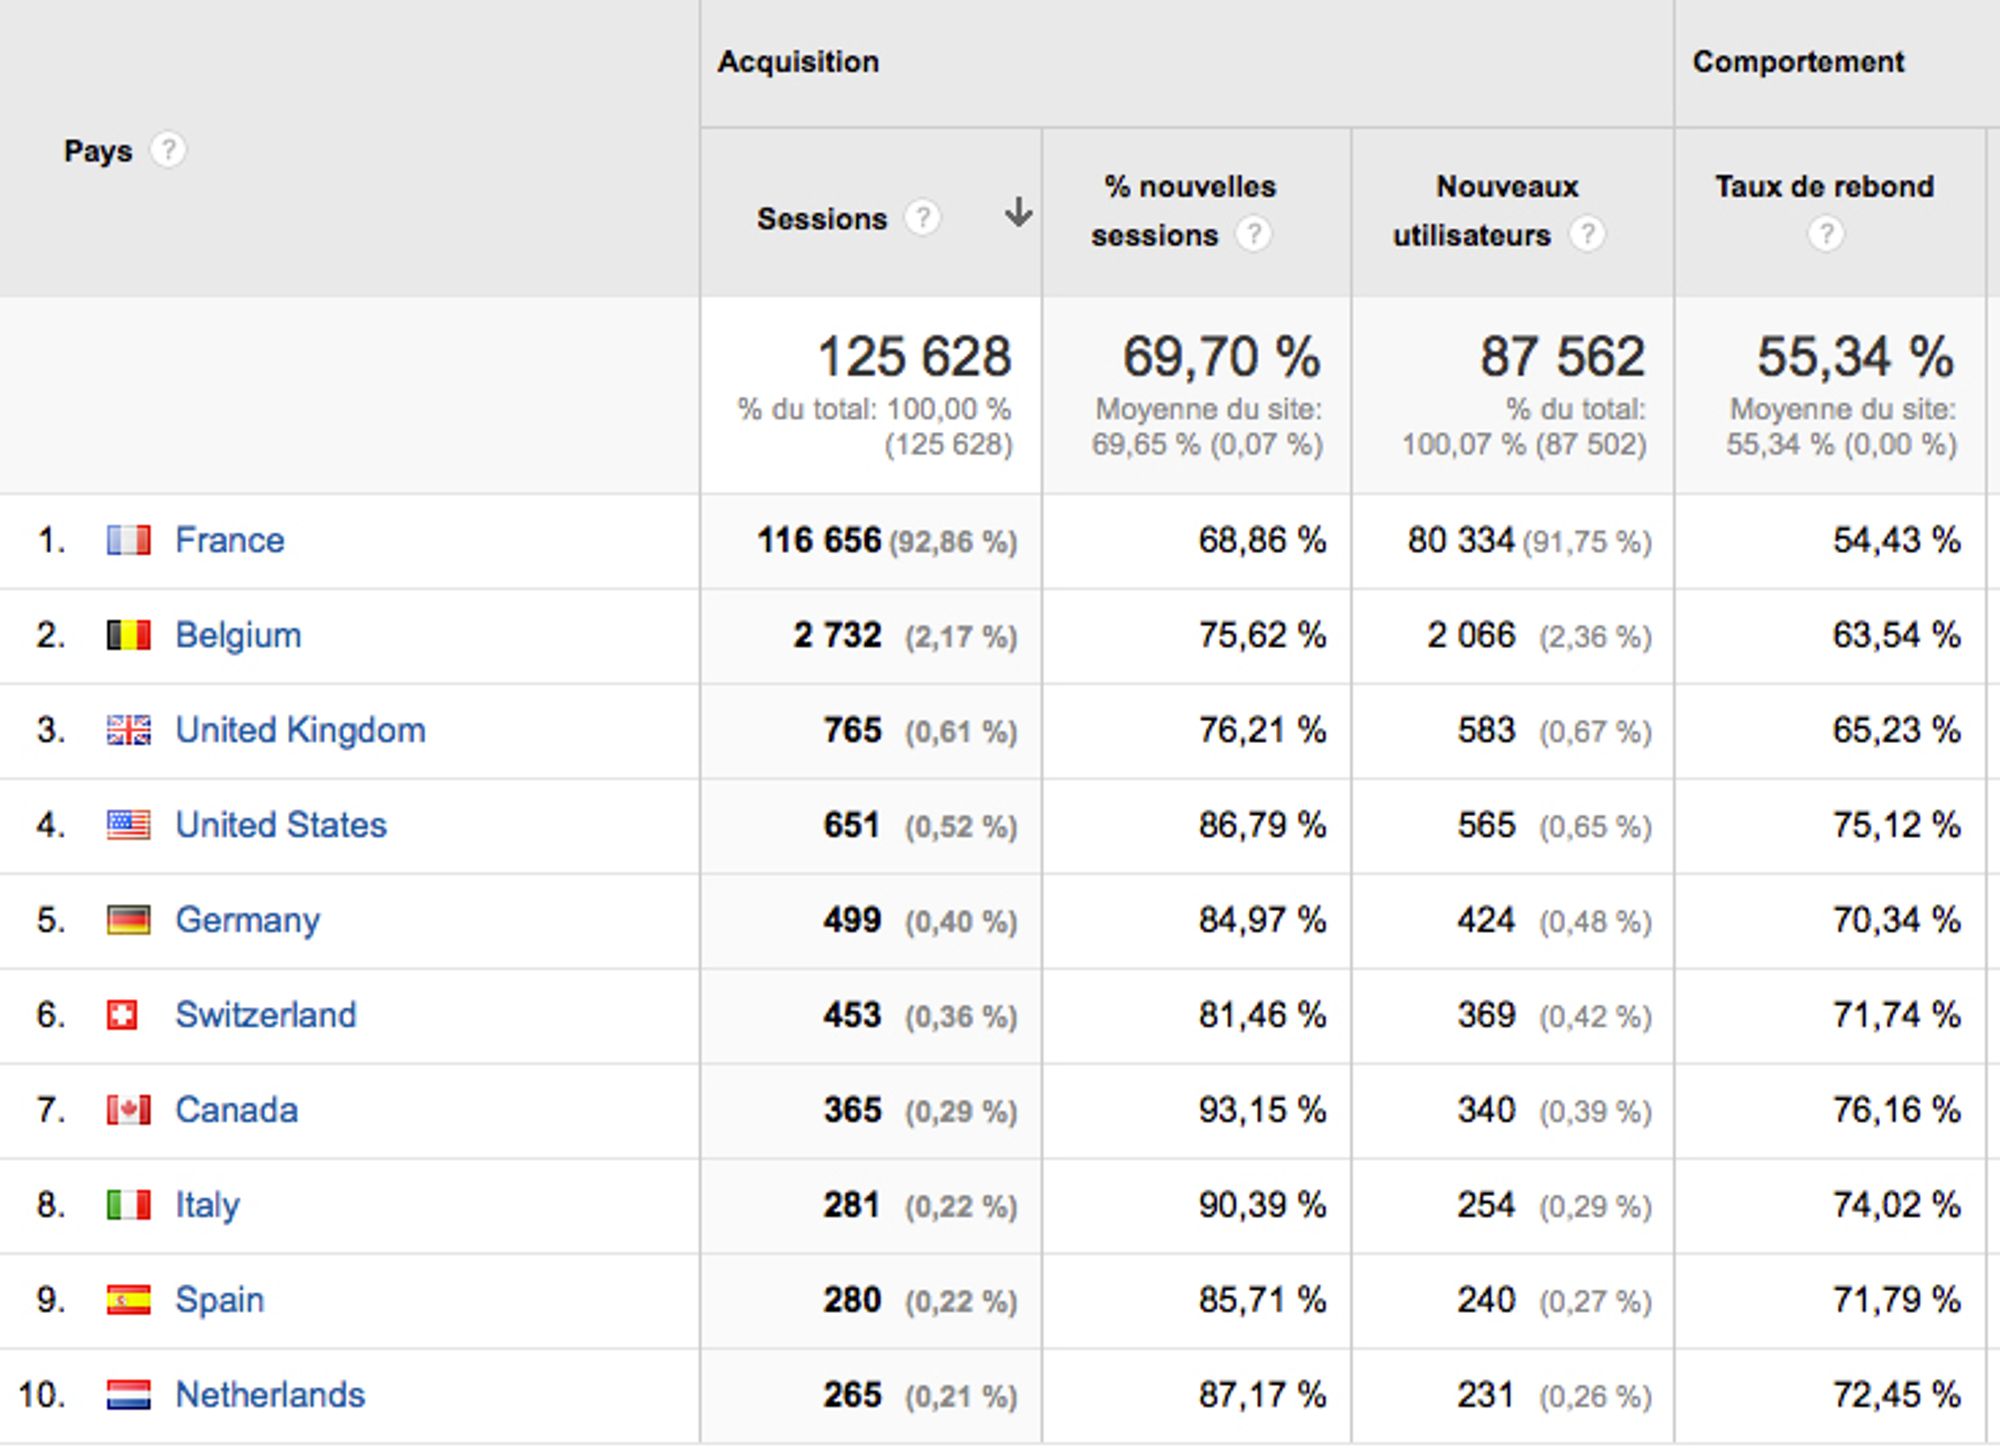Sort by Taux de rebond column
The width and height of the screenshot is (2000, 1449).
[1824, 187]
